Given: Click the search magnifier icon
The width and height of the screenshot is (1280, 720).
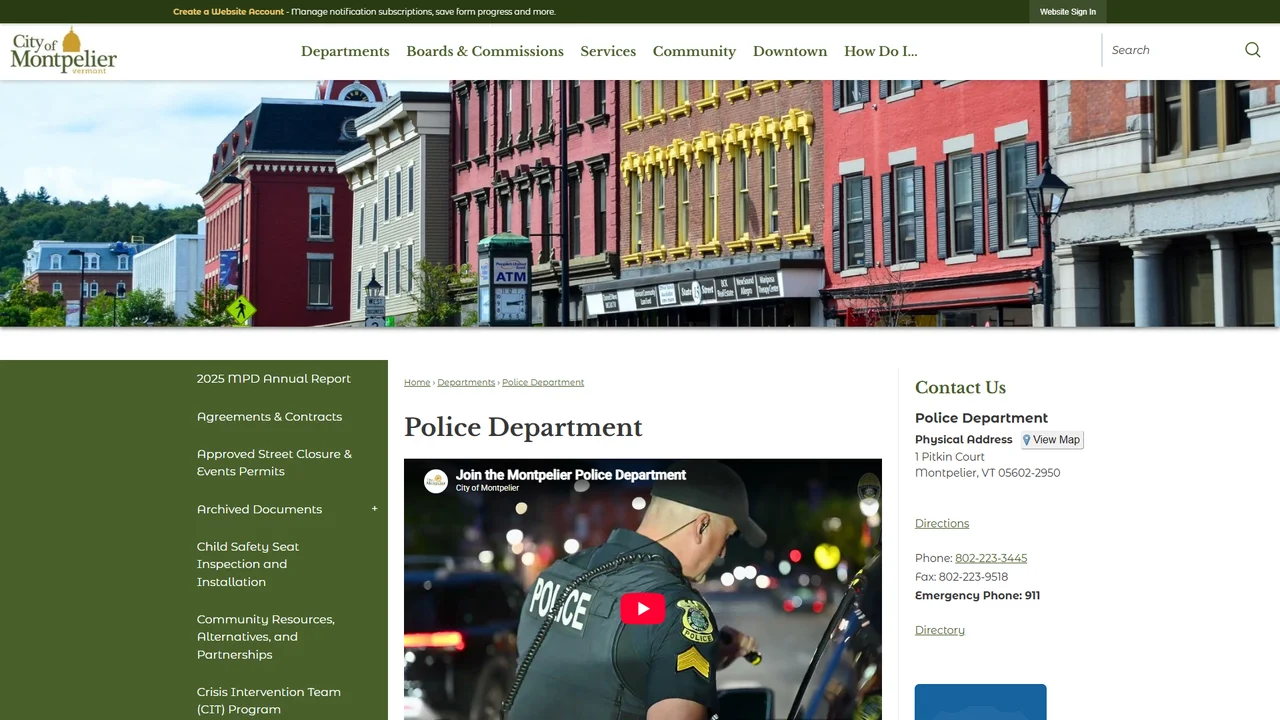Looking at the screenshot, I should coord(1252,50).
